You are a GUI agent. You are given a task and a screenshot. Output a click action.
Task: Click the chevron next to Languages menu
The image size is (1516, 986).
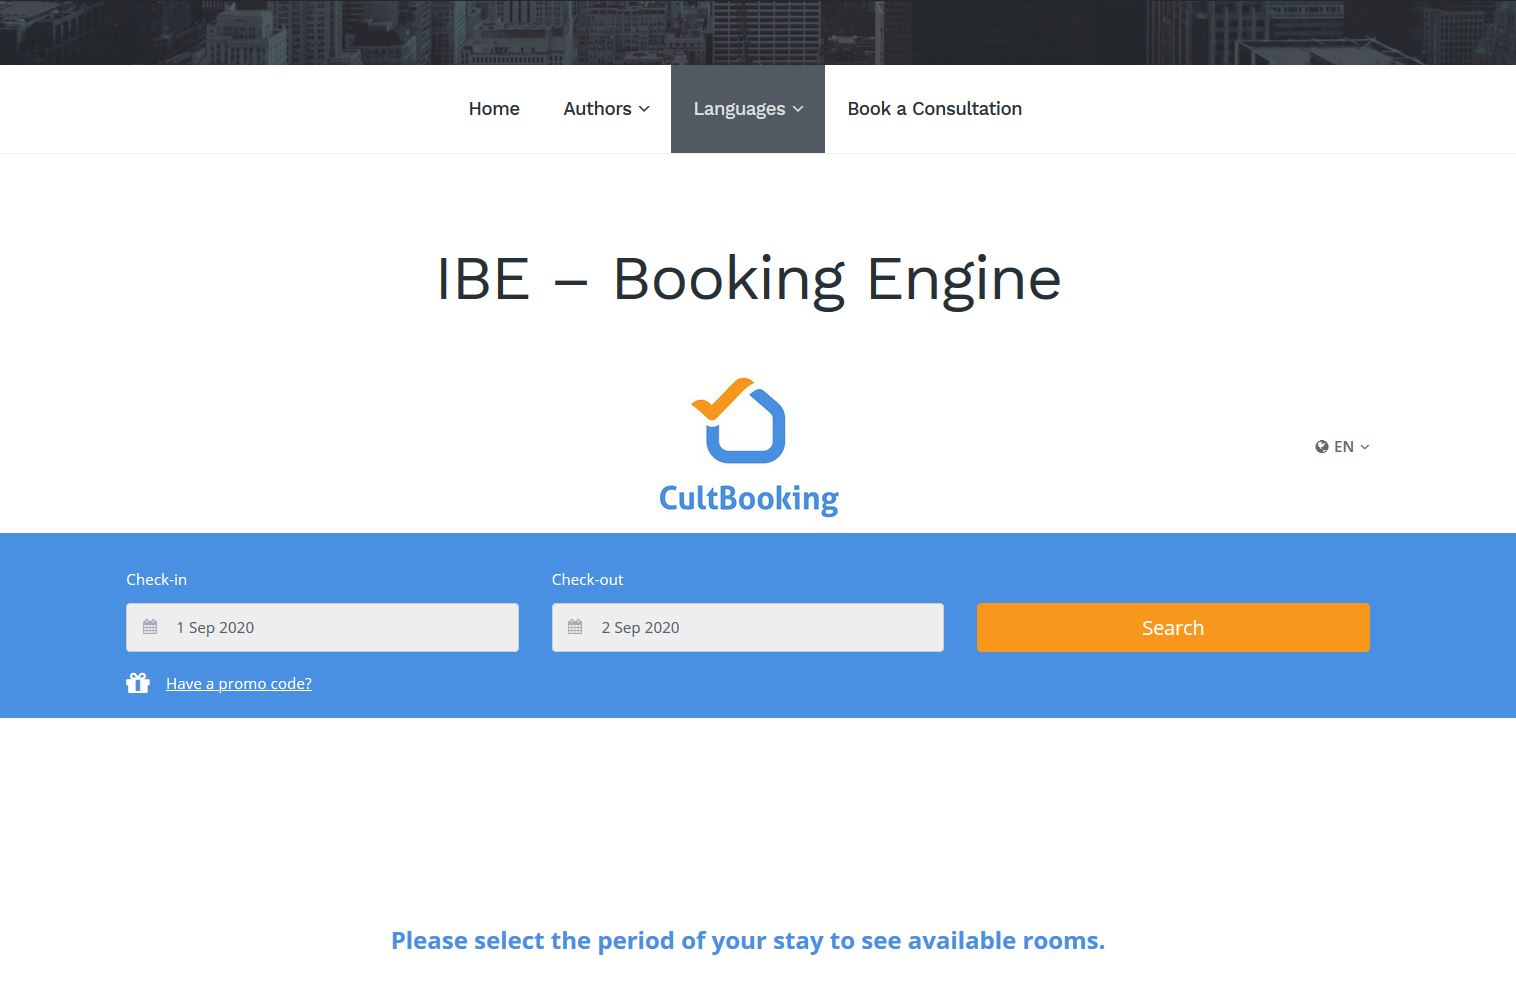pyautogui.click(x=798, y=109)
